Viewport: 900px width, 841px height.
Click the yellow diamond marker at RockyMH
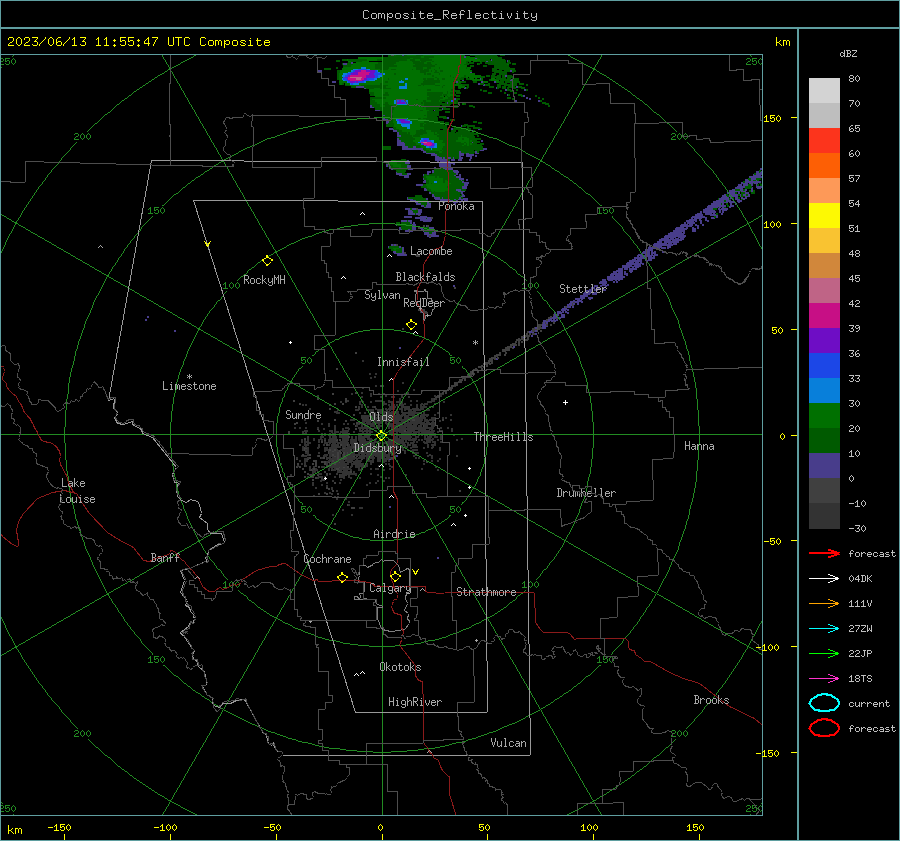[267, 261]
